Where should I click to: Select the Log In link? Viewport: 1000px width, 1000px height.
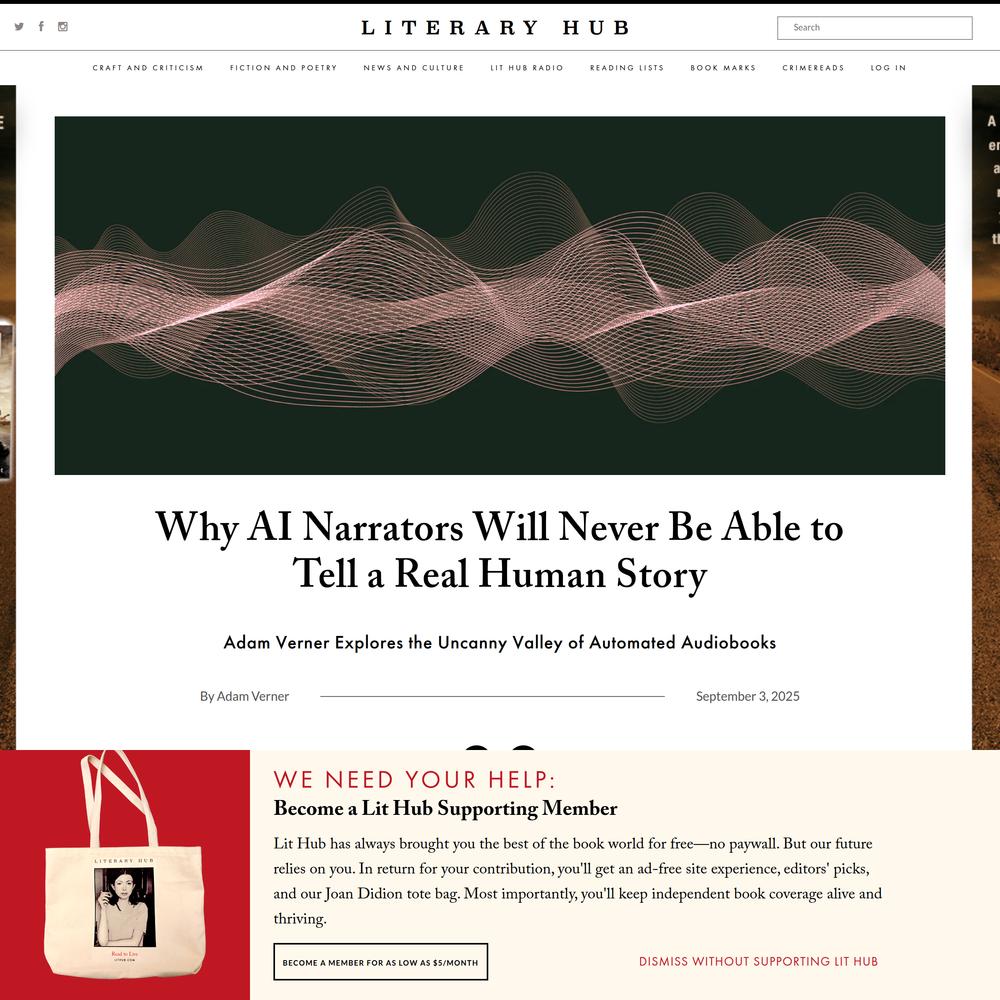[x=888, y=68]
